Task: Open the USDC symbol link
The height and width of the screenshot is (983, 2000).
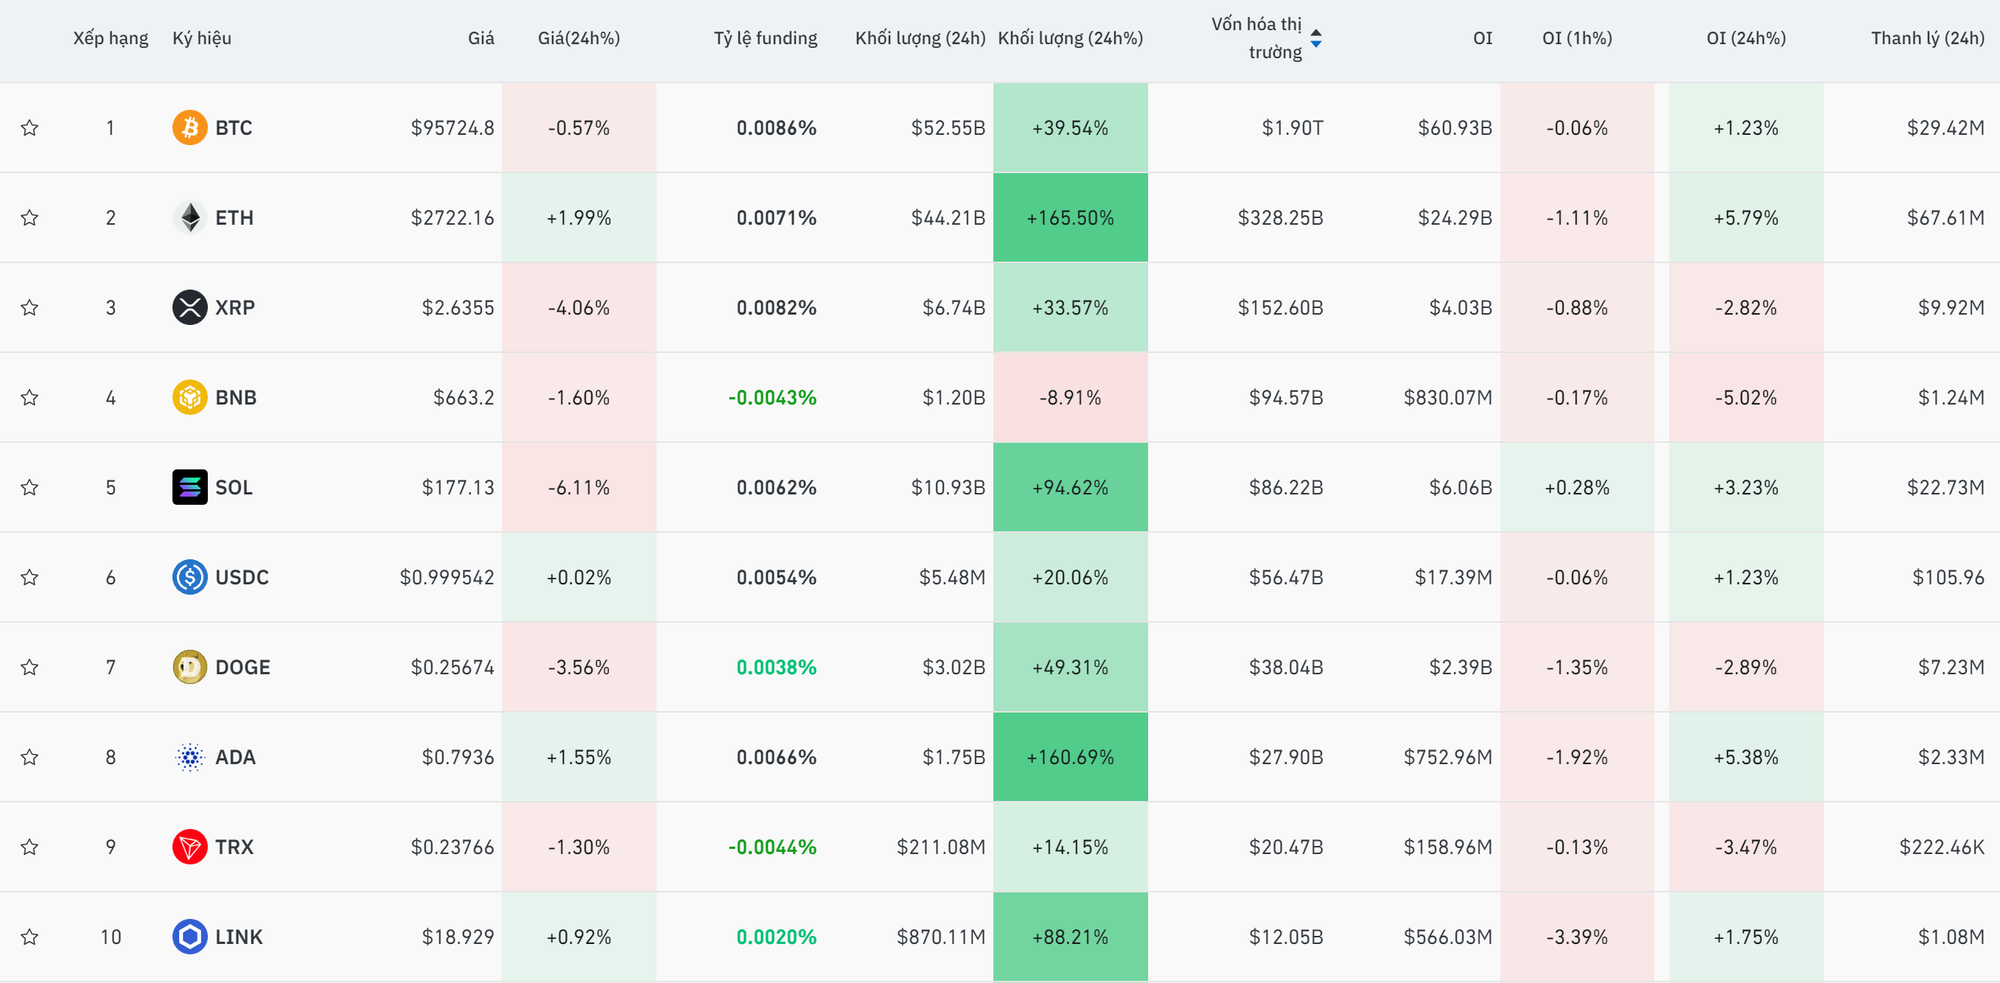Action: [242, 578]
